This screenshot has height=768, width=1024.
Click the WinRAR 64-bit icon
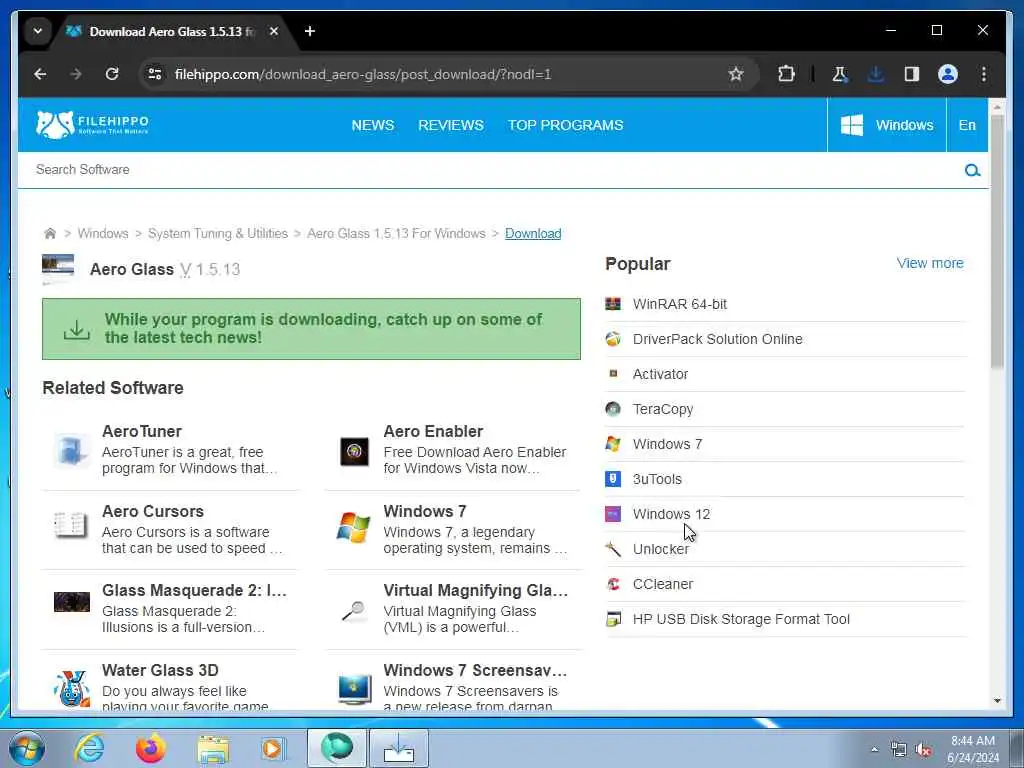pyautogui.click(x=613, y=304)
